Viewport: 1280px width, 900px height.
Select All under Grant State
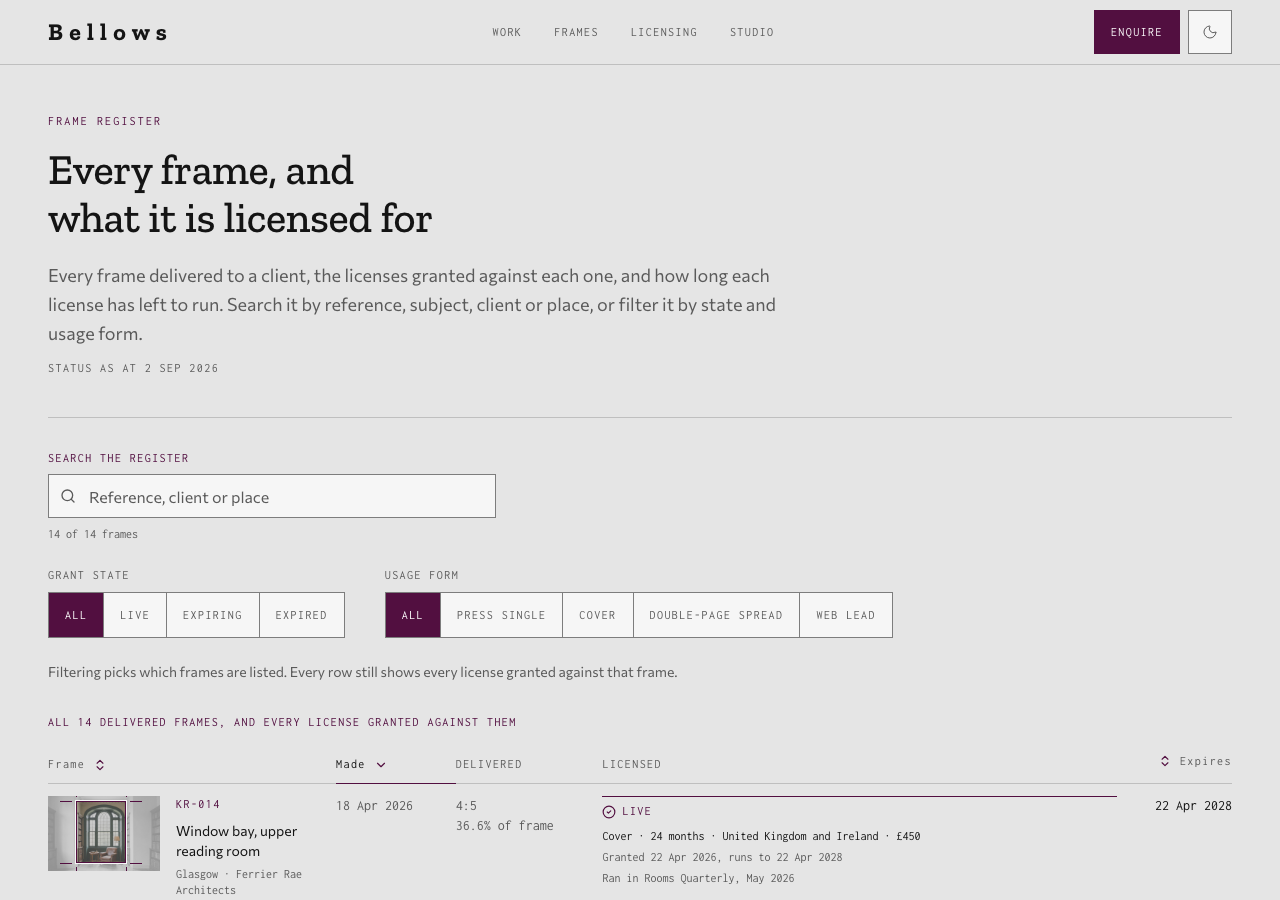click(76, 615)
